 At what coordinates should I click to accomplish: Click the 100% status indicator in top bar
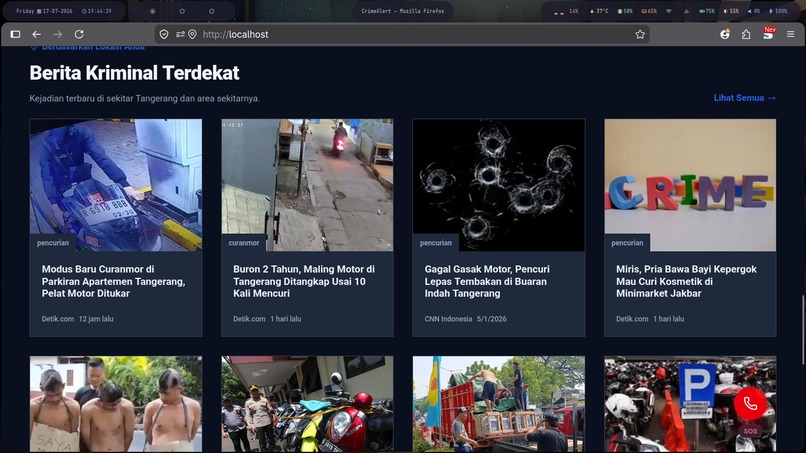(x=778, y=11)
